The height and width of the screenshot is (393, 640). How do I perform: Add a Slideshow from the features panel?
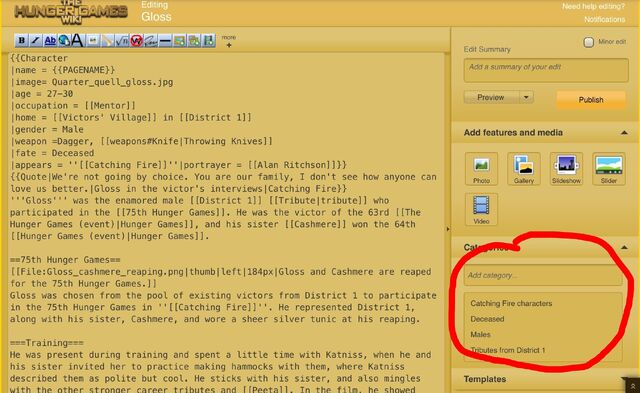click(x=566, y=169)
